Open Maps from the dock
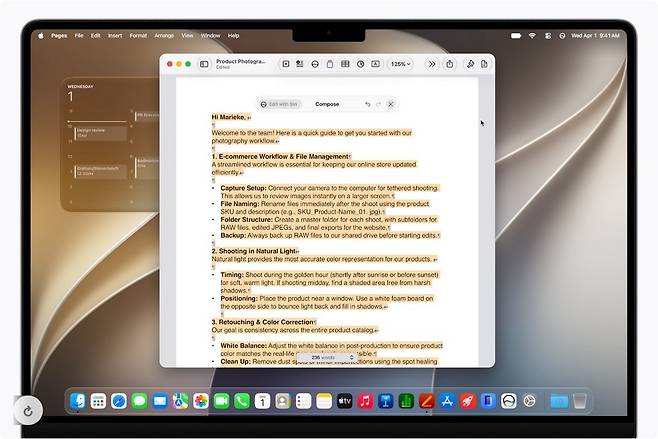The image size is (658, 439). coord(180,401)
